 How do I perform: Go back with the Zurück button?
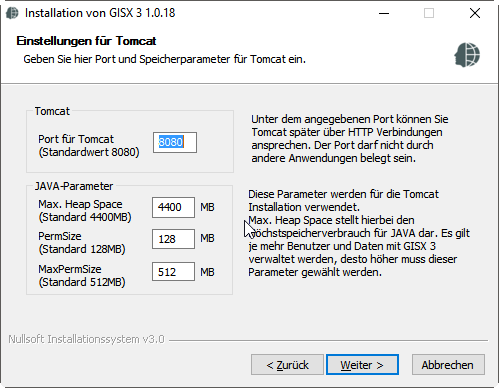287,365
